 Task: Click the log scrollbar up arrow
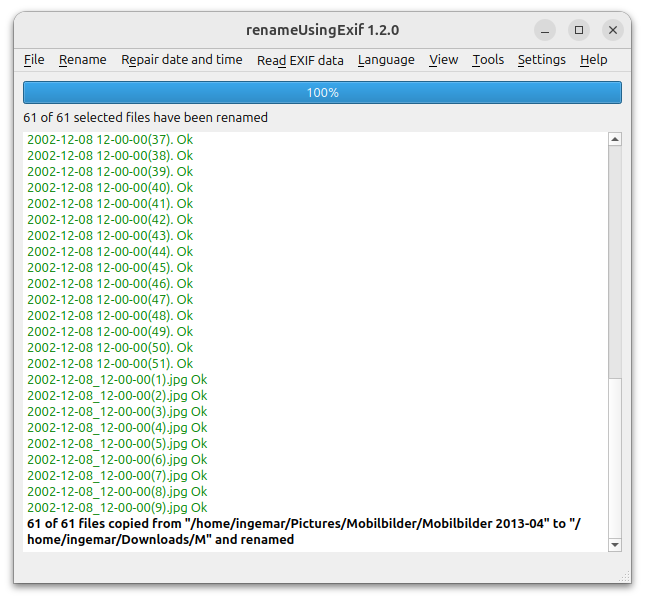tap(615, 139)
